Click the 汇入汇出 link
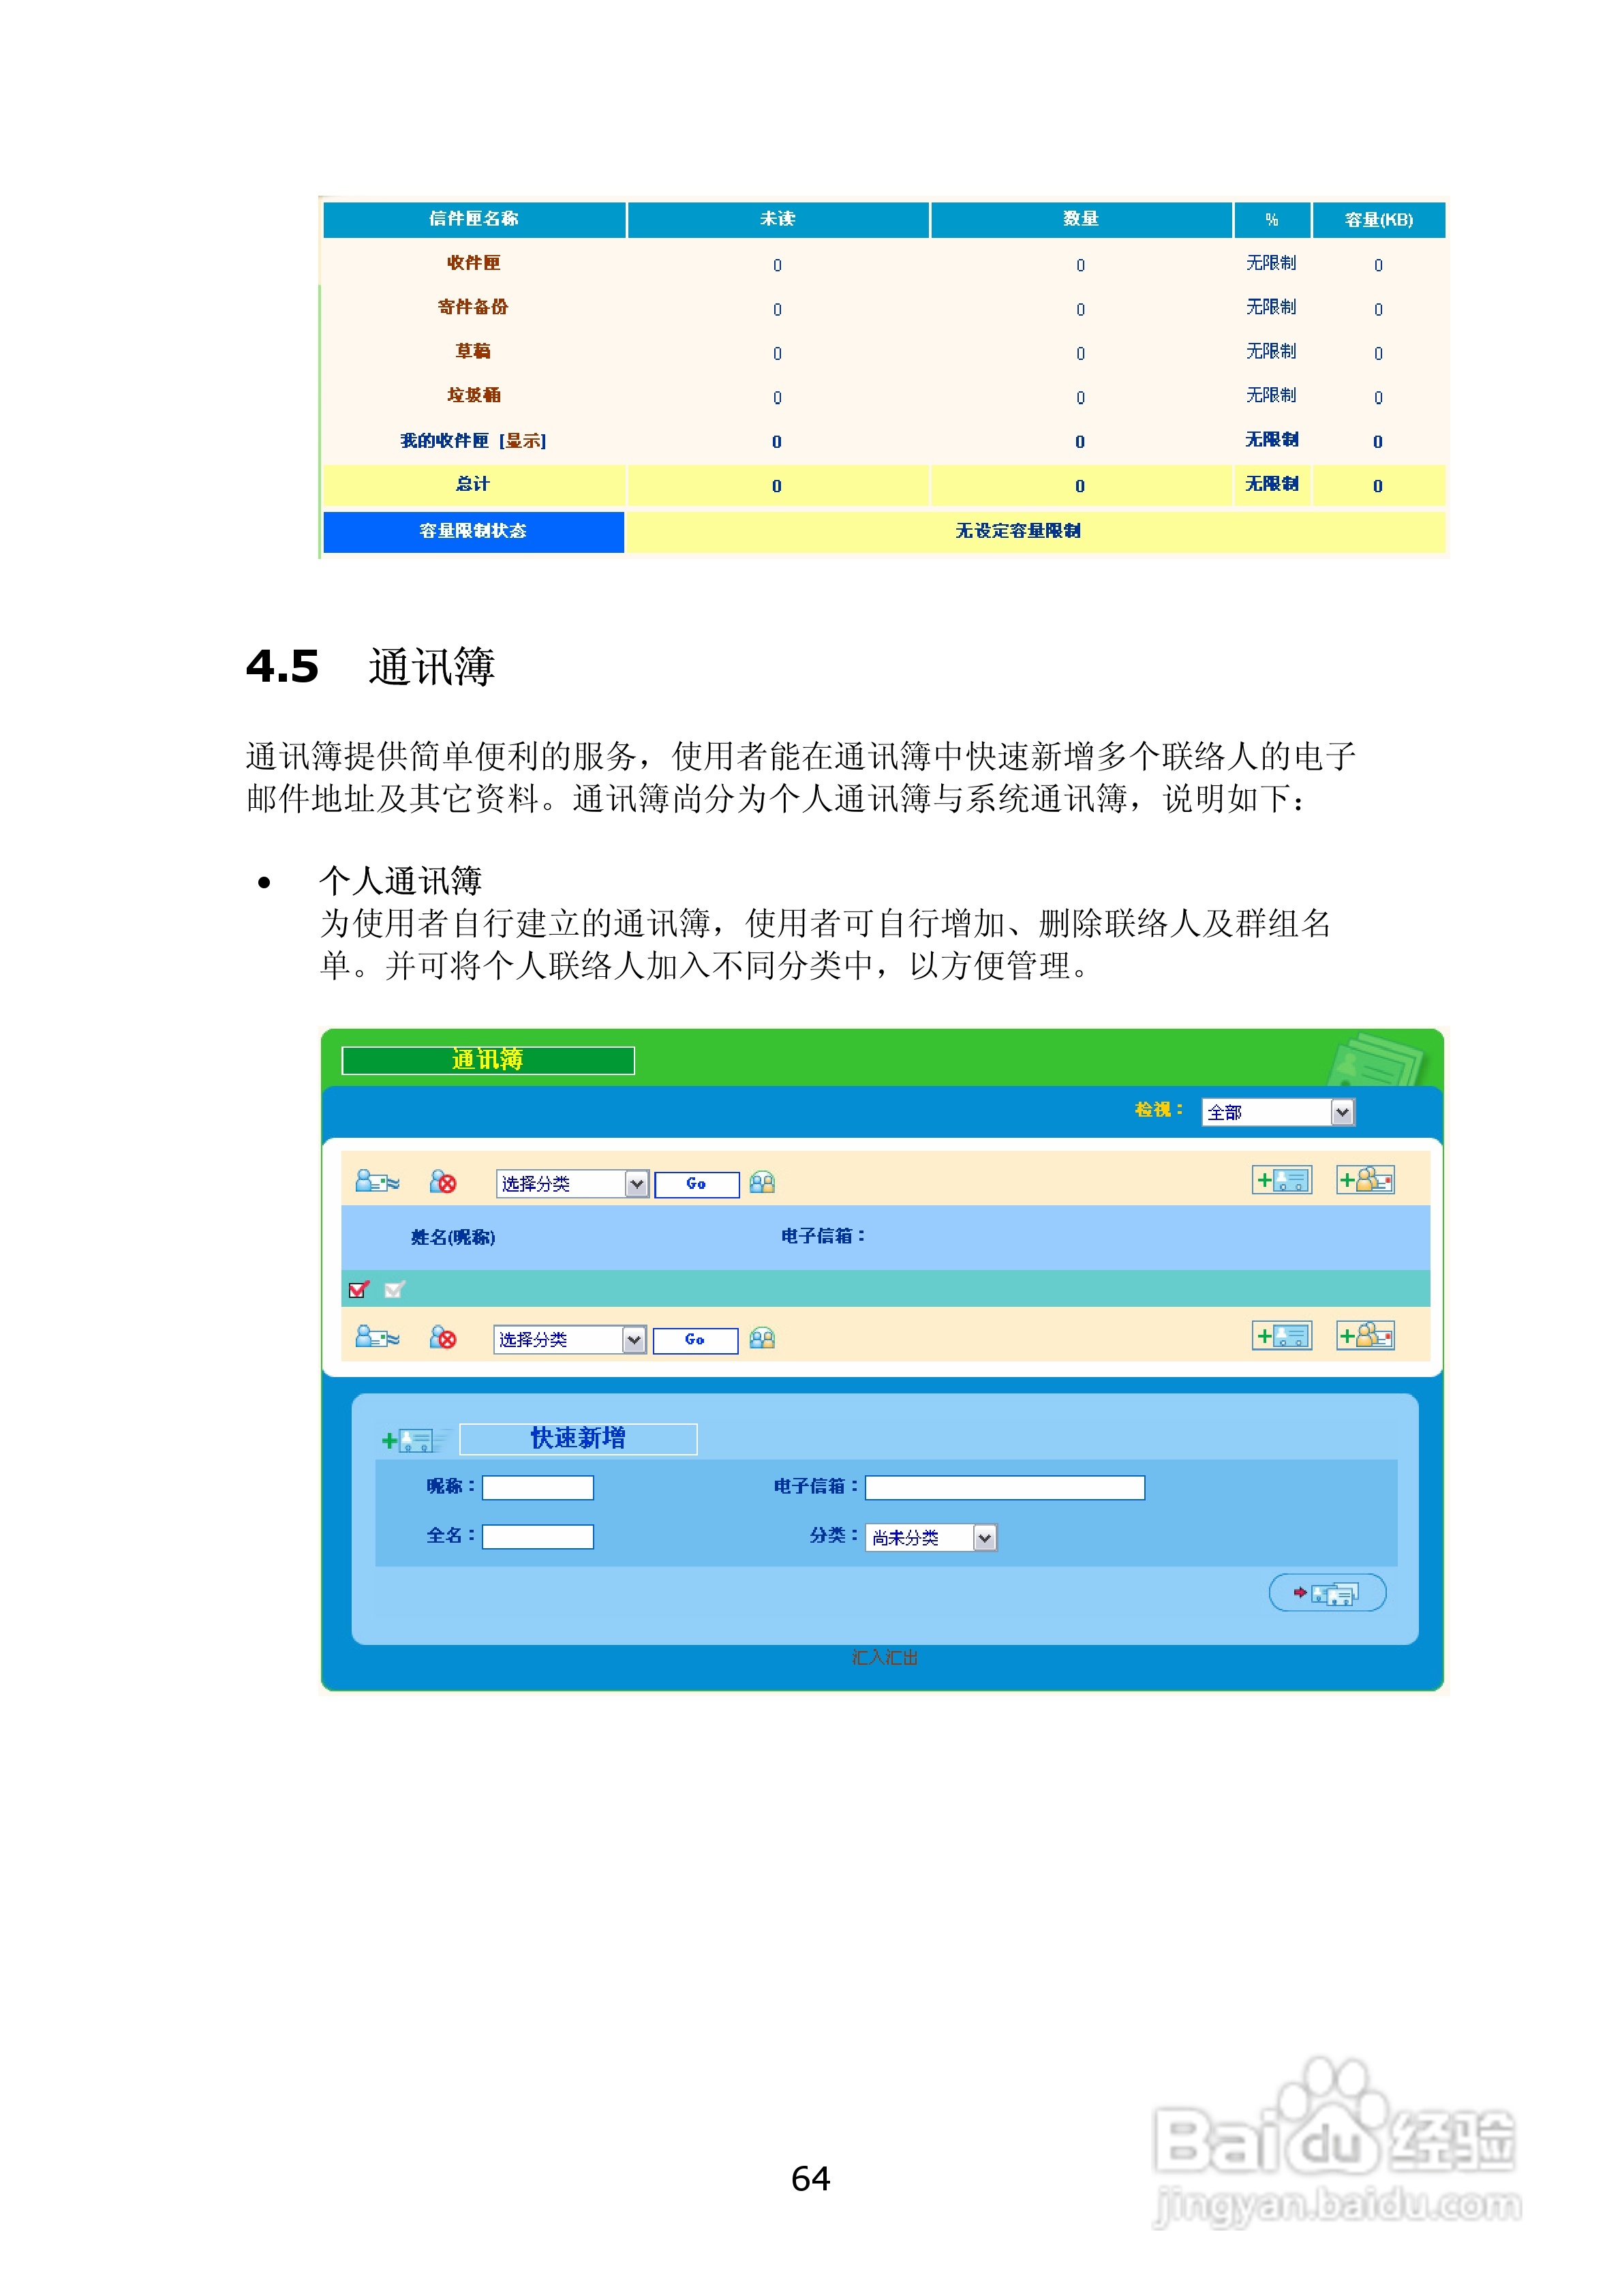Image resolution: width=1622 pixels, height=2296 pixels. (885, 1657)
